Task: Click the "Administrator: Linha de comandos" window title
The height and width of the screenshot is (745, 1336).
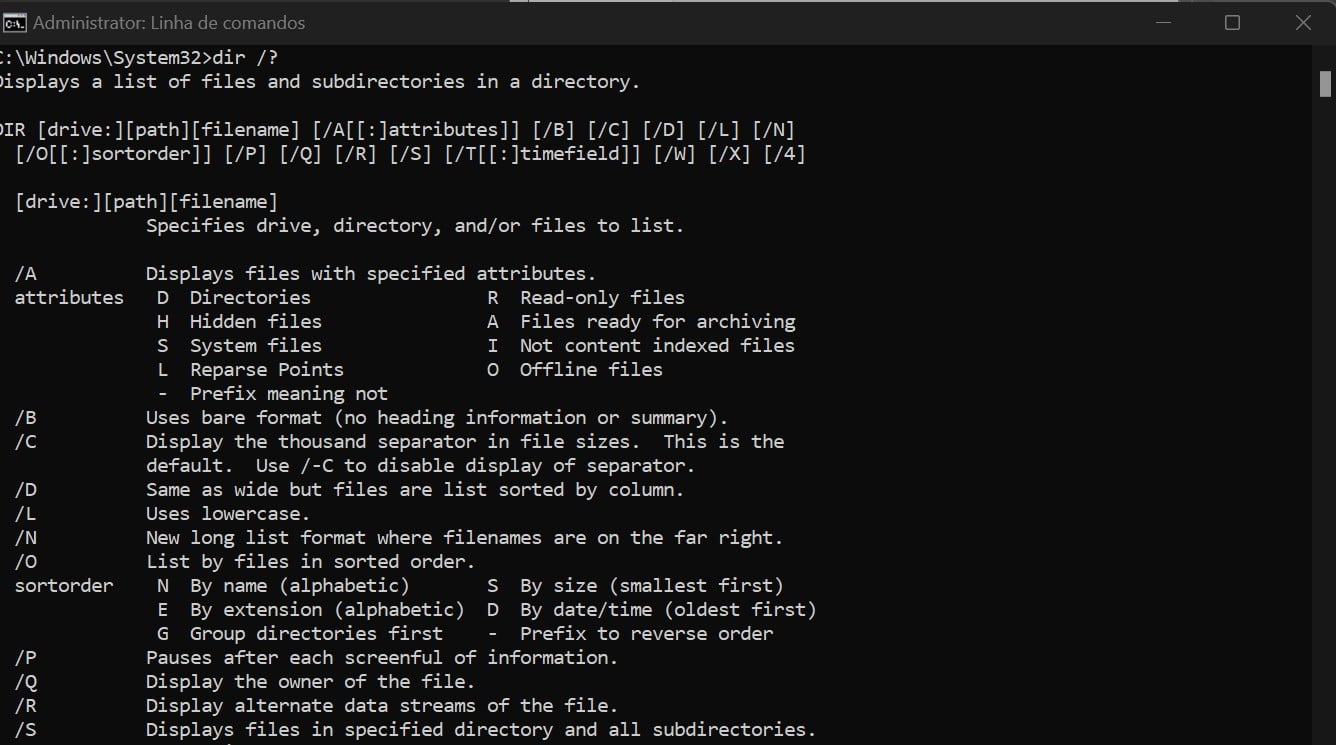Action: tap(169, 22)
